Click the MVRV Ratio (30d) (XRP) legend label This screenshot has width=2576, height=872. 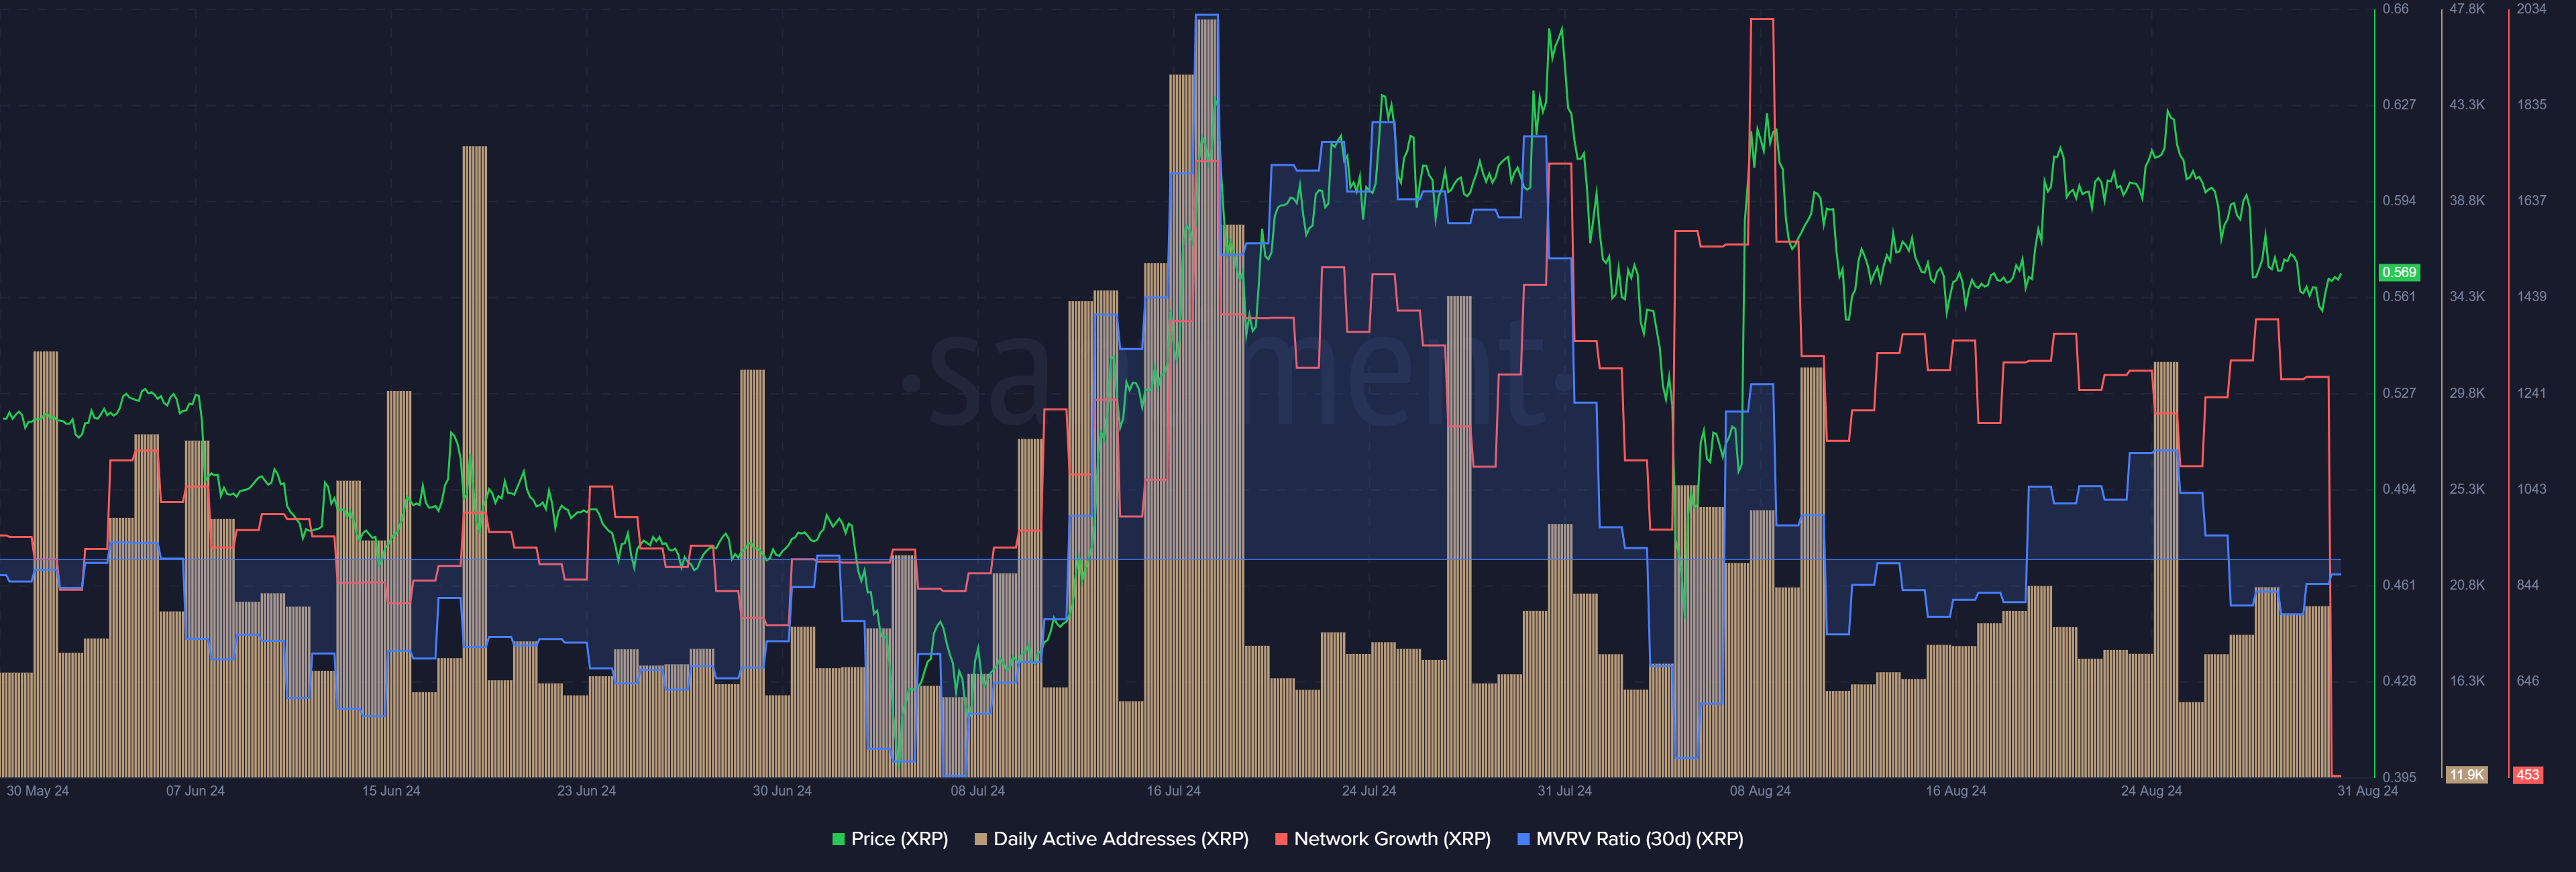pos(1639,839)
